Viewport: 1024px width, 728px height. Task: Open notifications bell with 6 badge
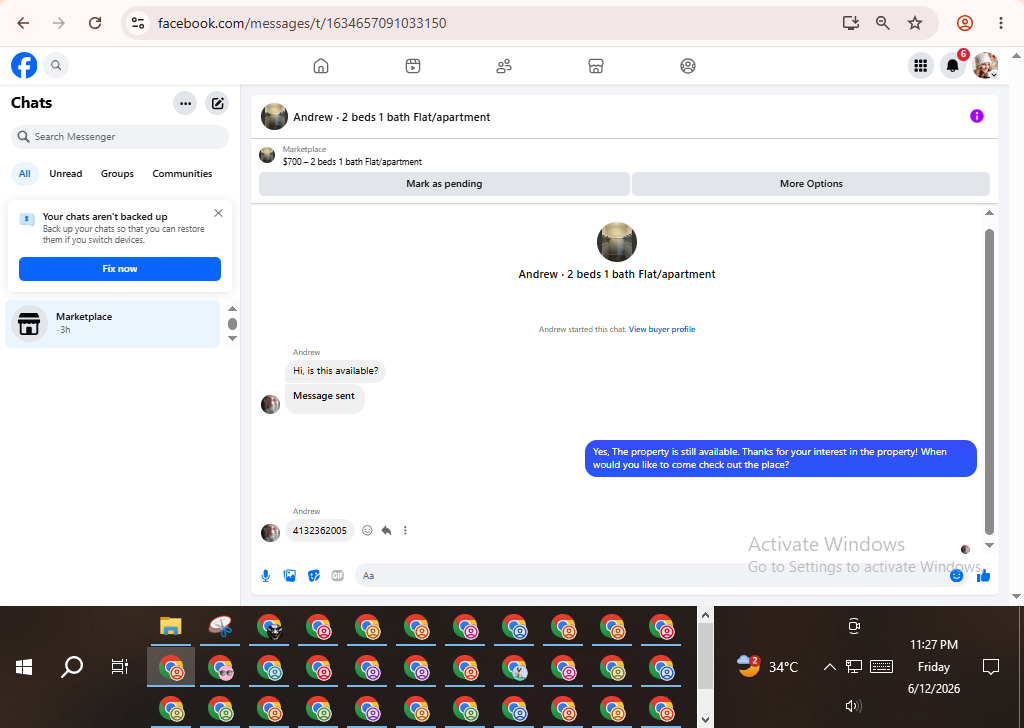pyautogui.click(x=953, y=65)
